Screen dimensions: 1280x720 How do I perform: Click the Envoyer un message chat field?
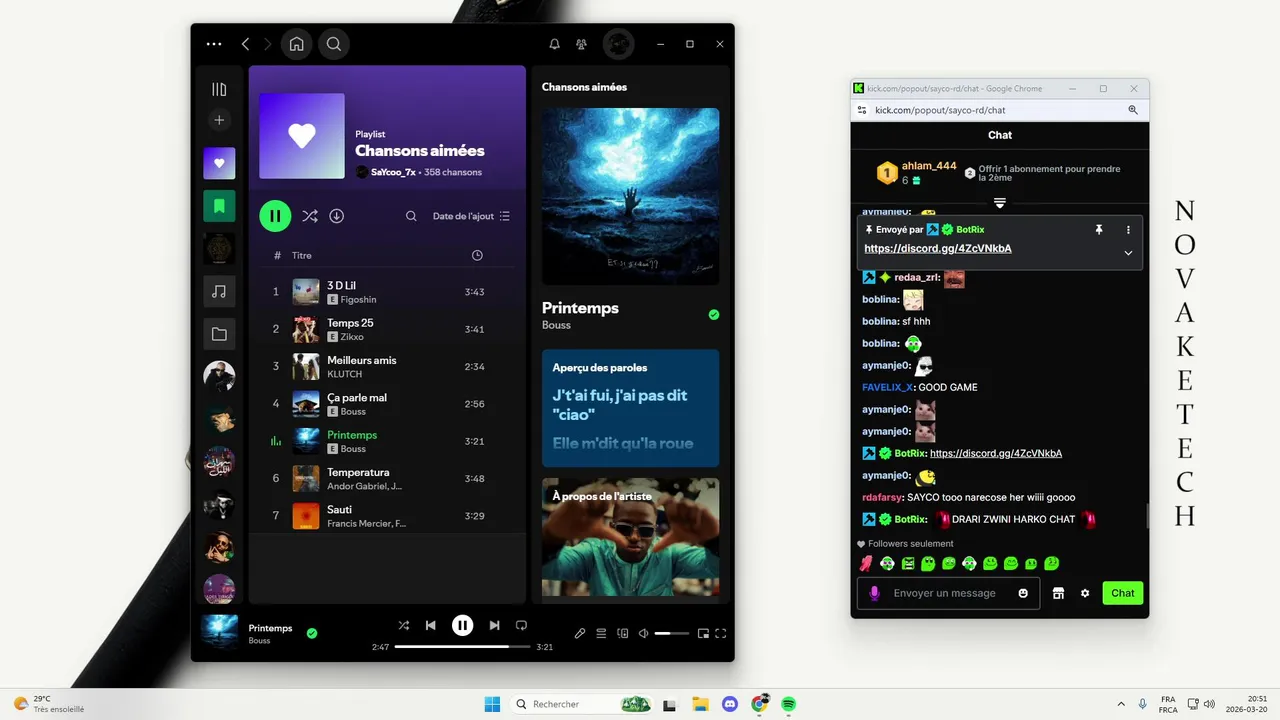tap(945, 593)
